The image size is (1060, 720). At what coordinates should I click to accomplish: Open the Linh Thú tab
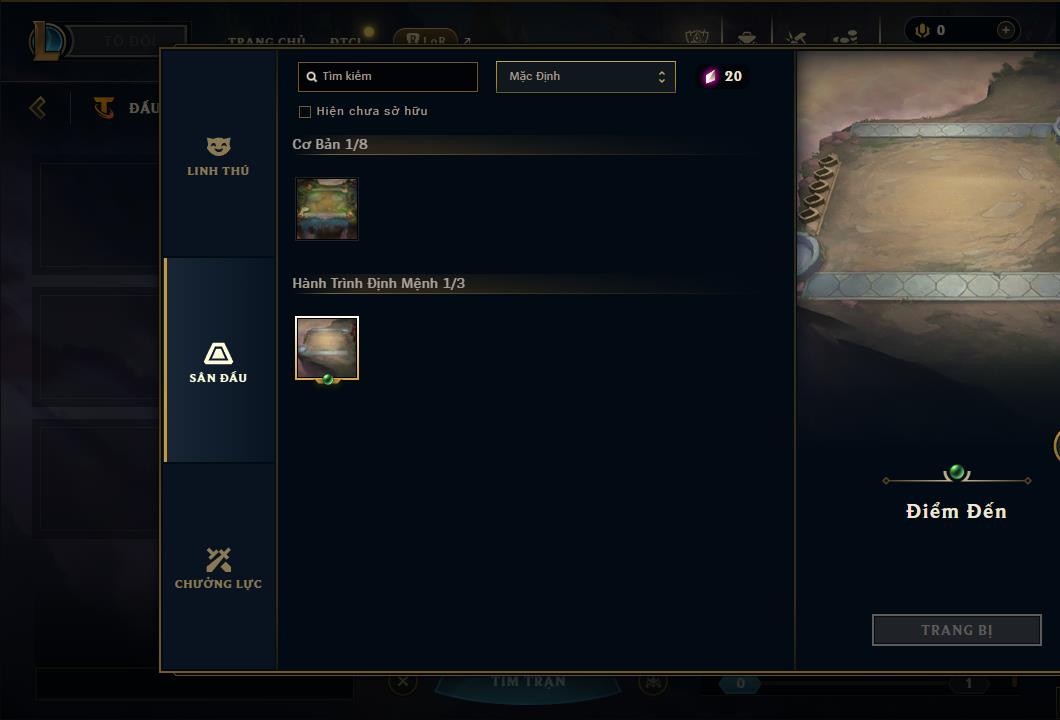(x=218, y=157)
